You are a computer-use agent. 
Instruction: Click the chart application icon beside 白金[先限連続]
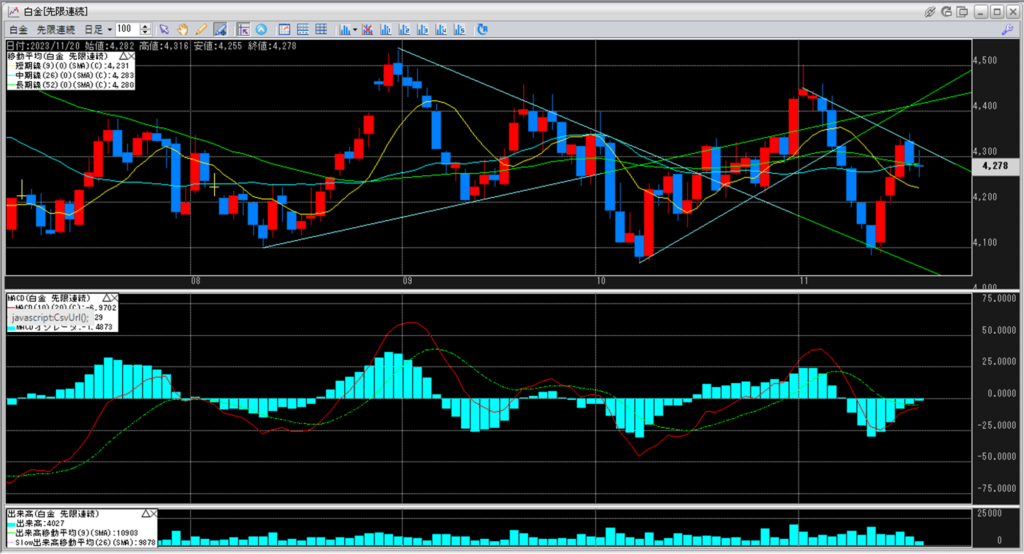(12, 12)
